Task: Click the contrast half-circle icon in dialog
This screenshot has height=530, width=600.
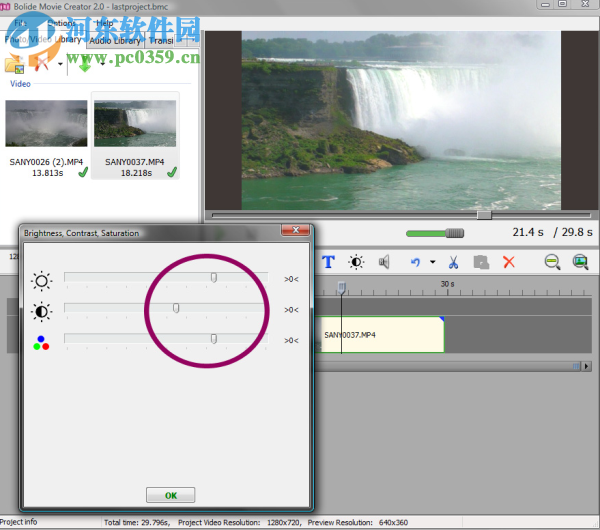Action: pyautogui.click(x=41, y=311)
